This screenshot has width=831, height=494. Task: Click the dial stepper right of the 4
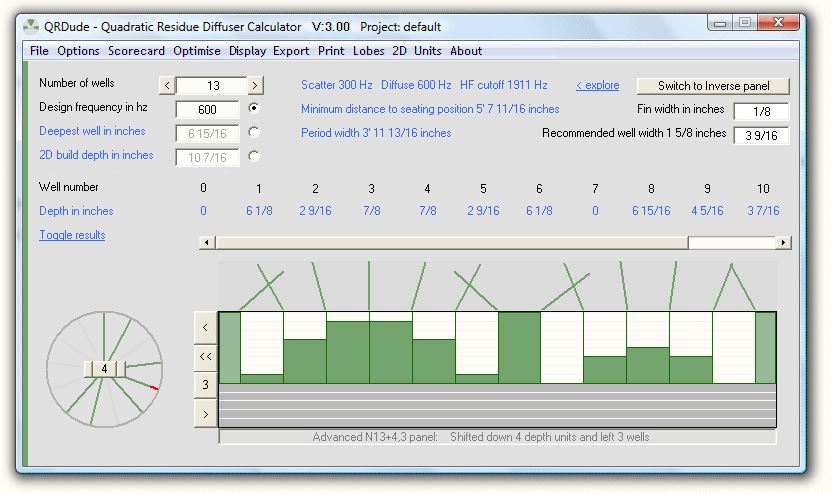pos(121,368)
